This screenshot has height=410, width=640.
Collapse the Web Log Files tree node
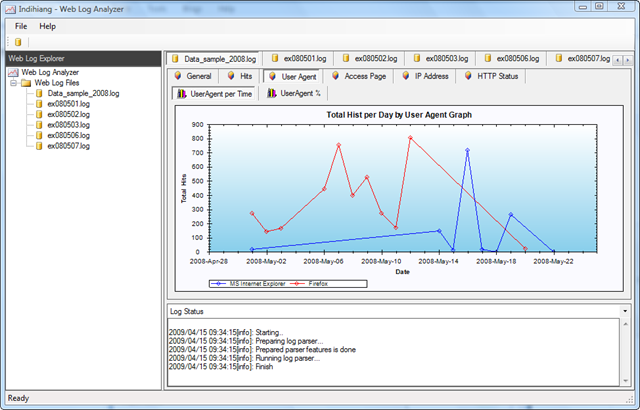click(13, 83)
